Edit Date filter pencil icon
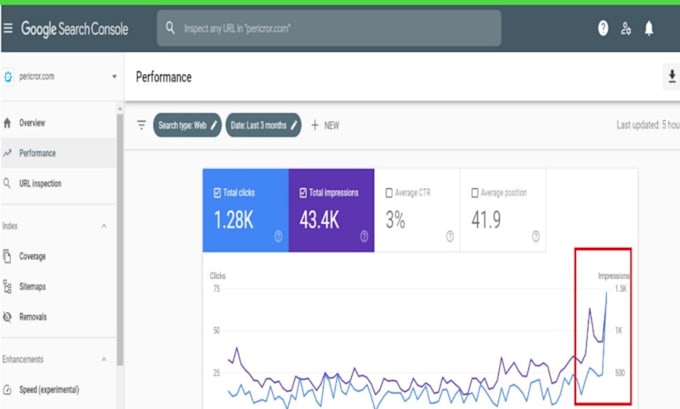680x409 pixels. [x=294, y=125]
